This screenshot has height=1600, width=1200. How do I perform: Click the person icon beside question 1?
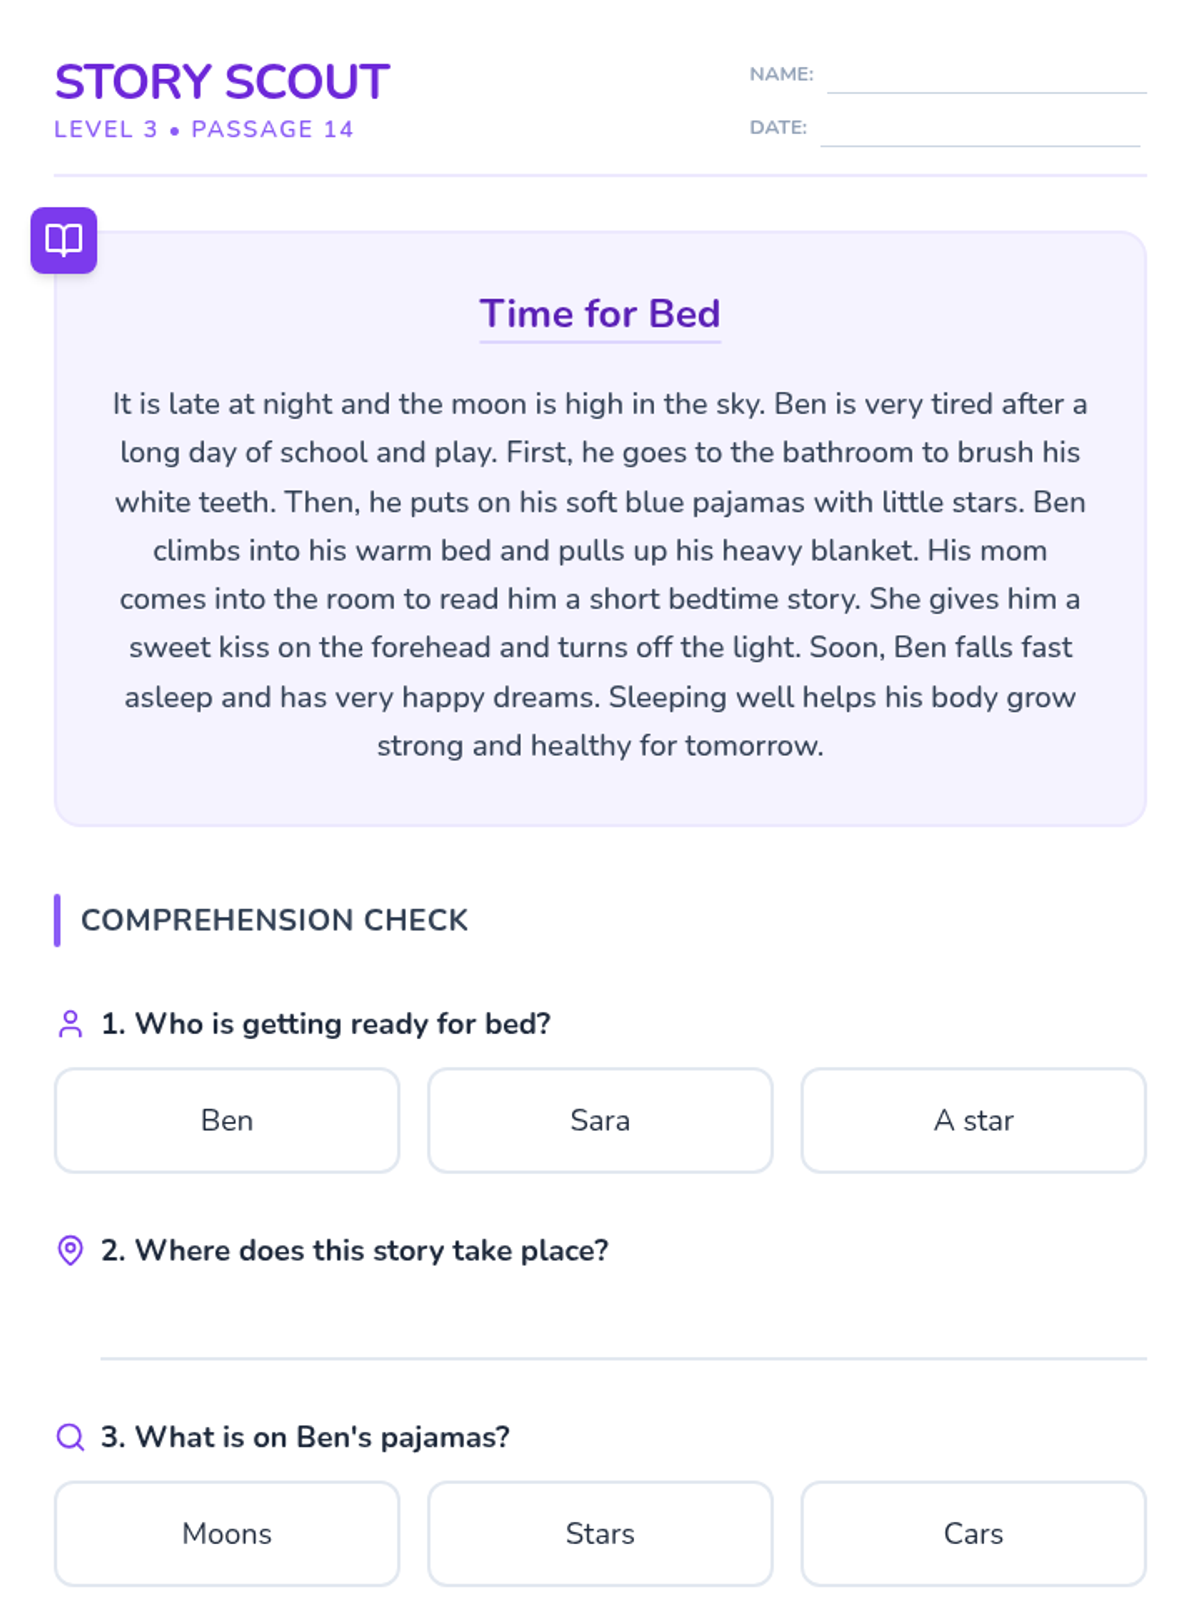tap(70, 1024)
